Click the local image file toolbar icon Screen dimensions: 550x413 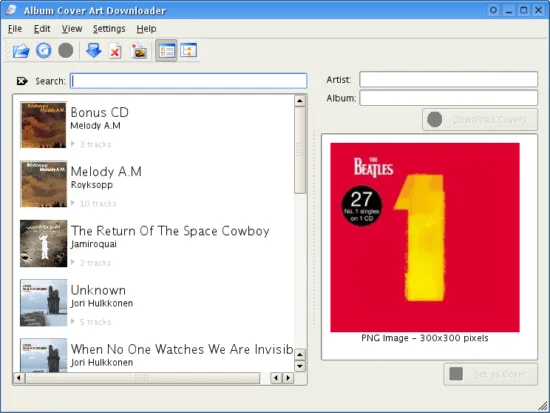click(139, 51)
